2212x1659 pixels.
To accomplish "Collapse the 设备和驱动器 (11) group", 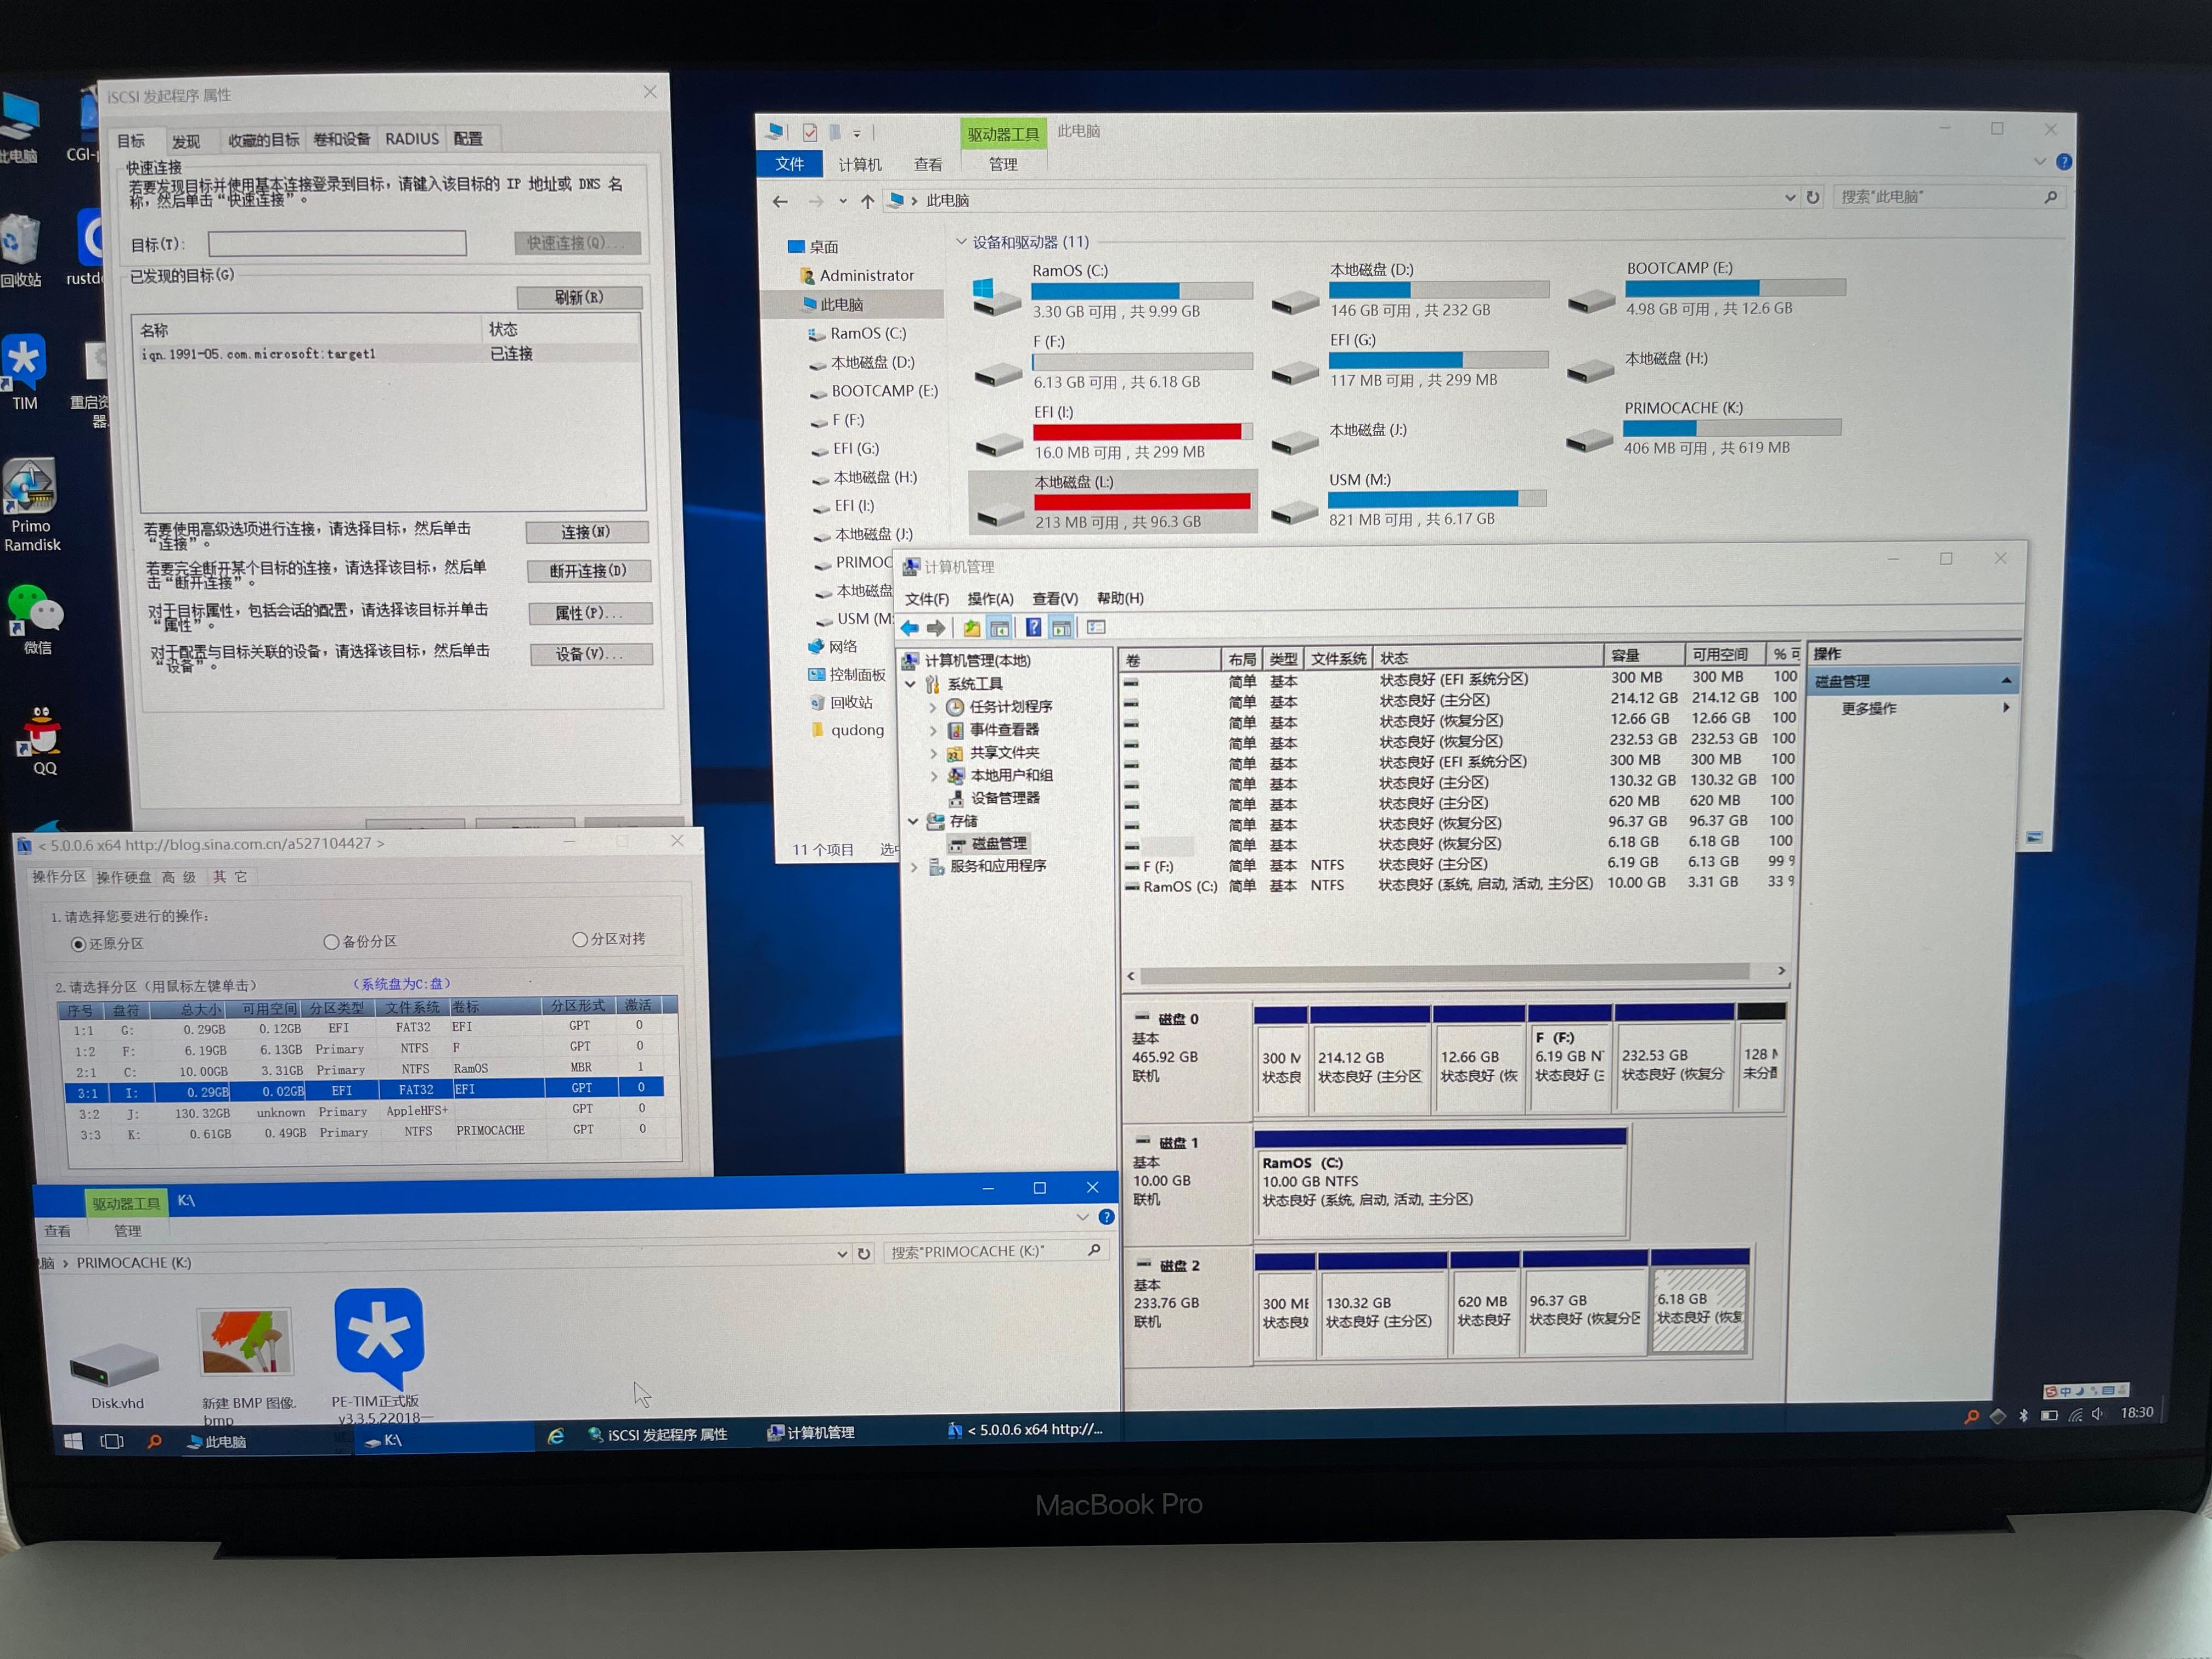I will [x=961, y=242].
